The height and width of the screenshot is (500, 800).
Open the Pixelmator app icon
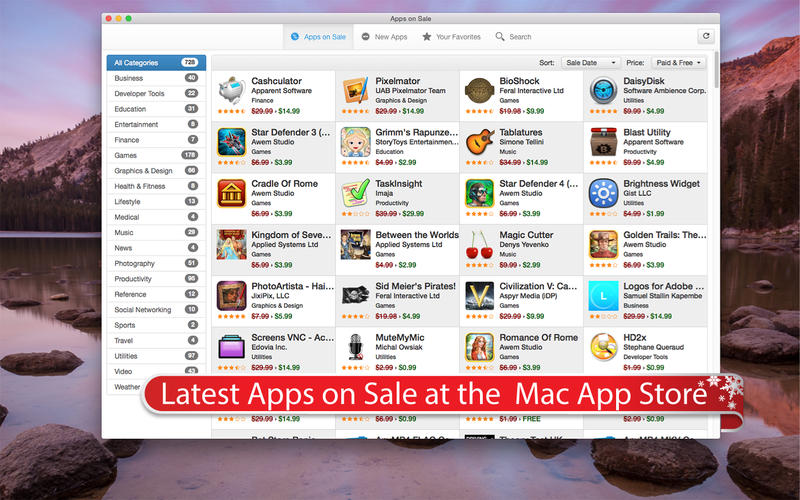tap(355, 90)
